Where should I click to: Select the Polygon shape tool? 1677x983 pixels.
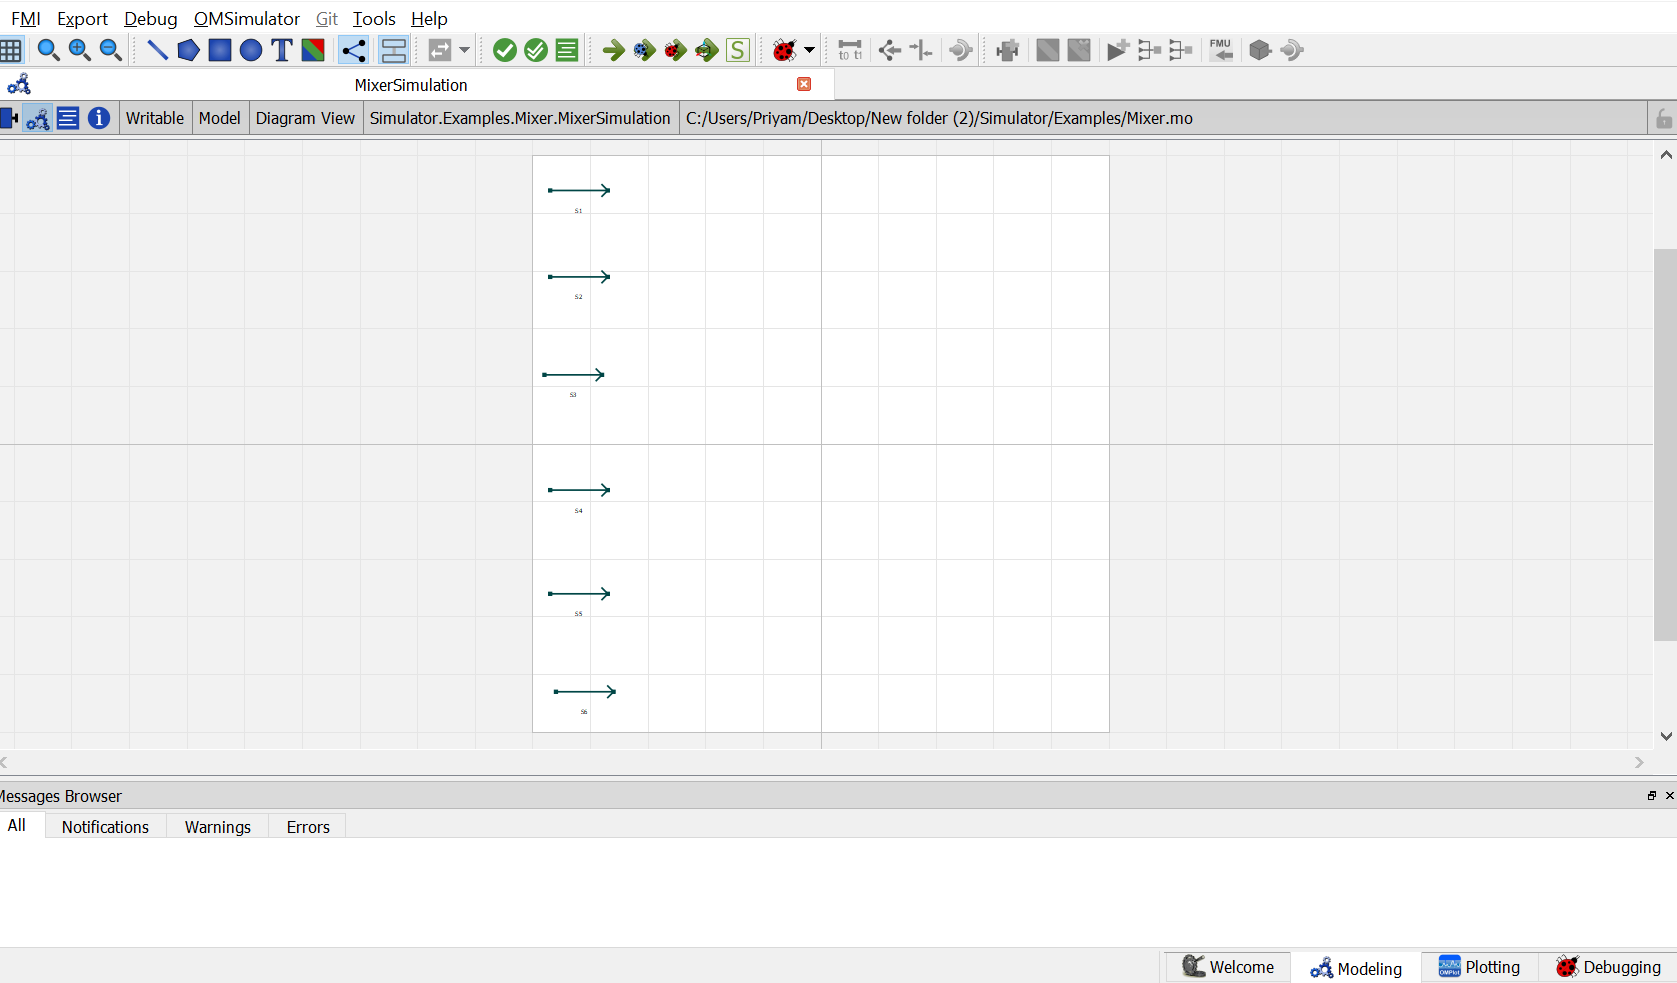[188, 50]
